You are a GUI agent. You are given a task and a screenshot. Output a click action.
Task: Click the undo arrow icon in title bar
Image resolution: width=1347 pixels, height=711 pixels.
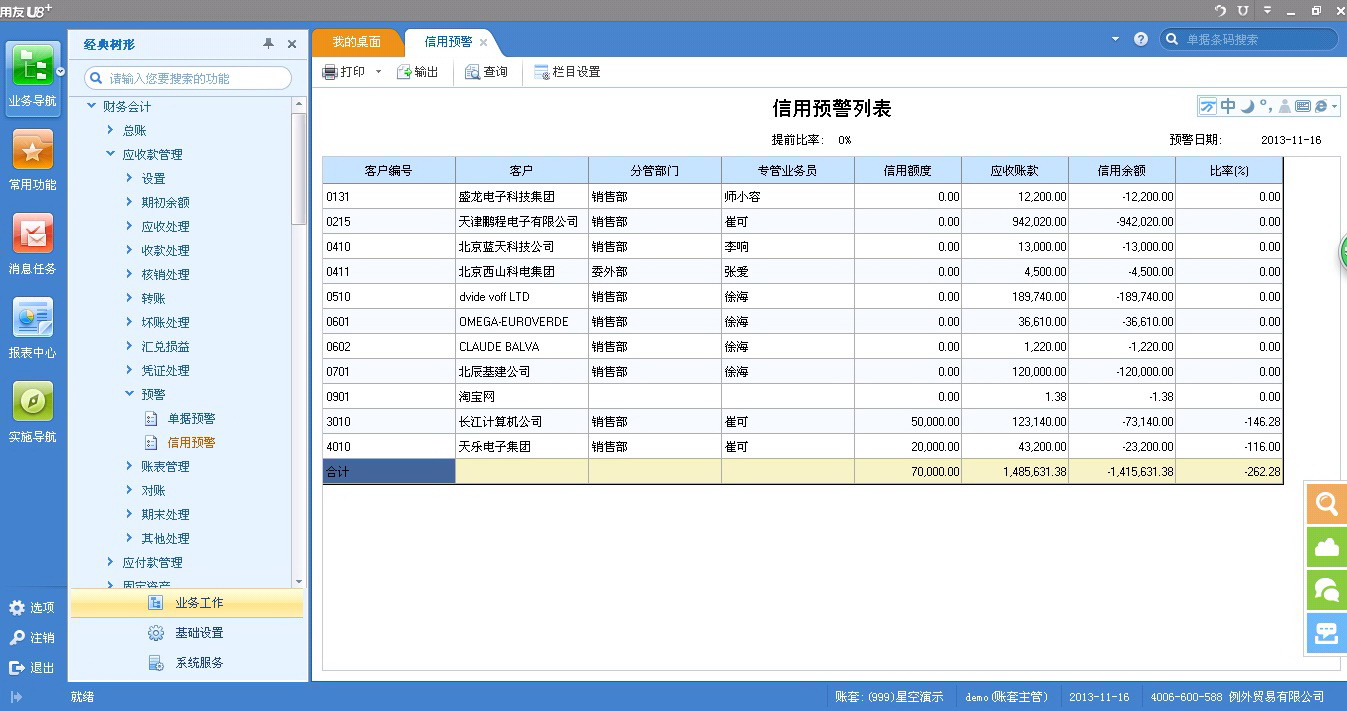pyautogui.click(x=1220, y=10)
